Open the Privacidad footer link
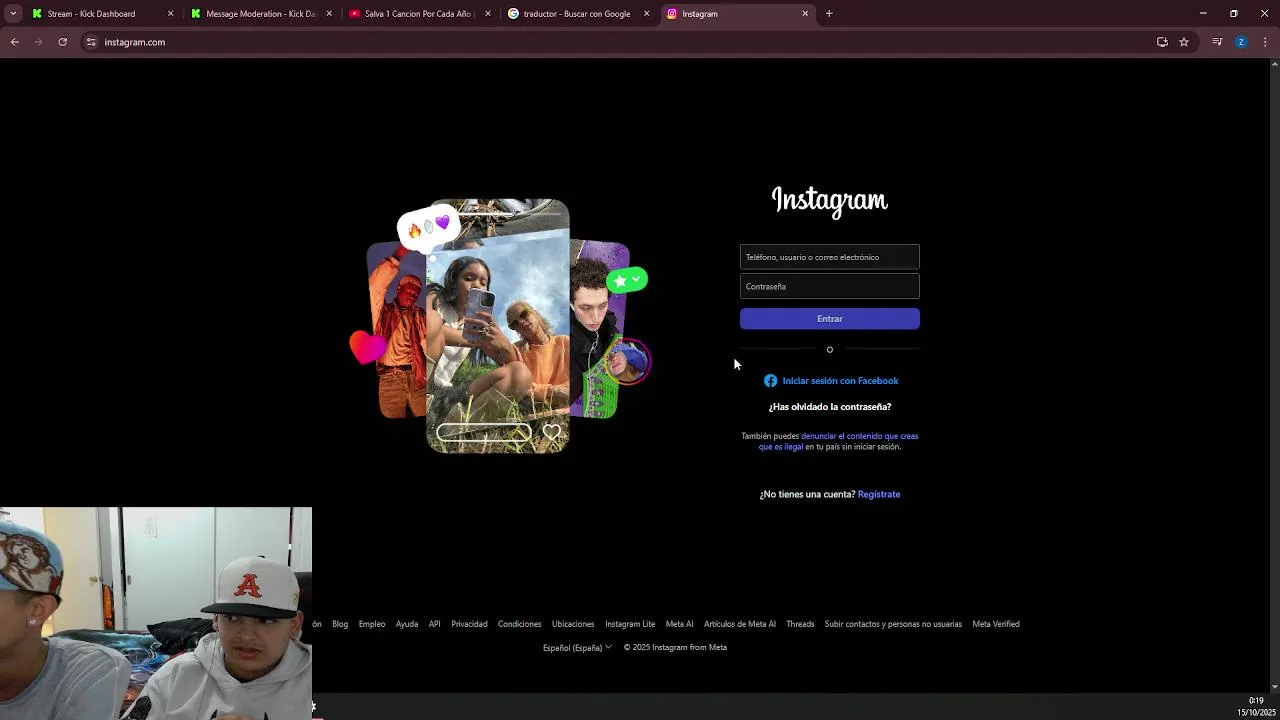This screenshot has width=1280, height=720. 469,624
